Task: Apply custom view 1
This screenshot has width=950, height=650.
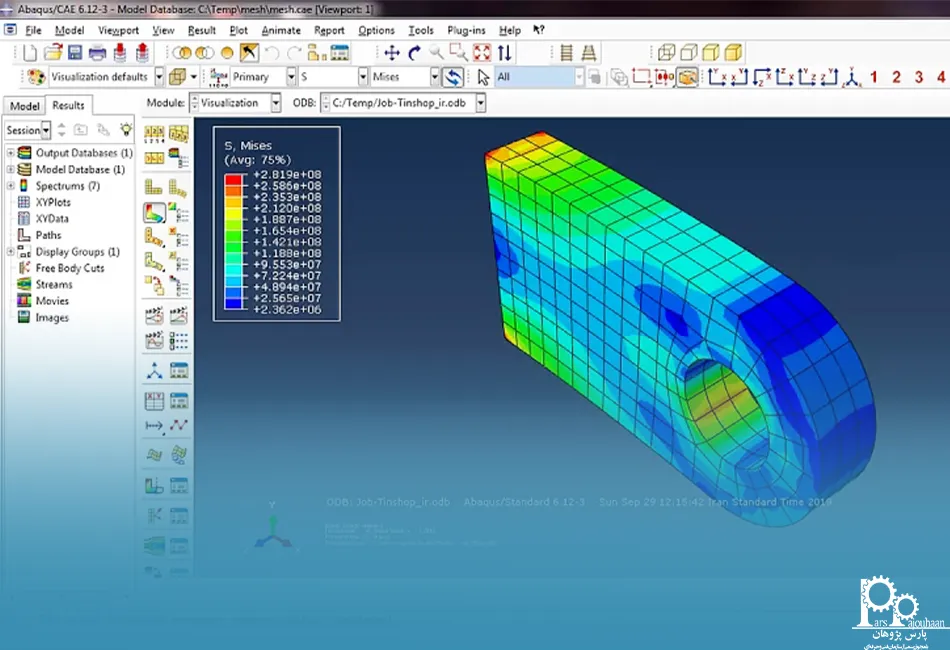Action: (873, 77)
